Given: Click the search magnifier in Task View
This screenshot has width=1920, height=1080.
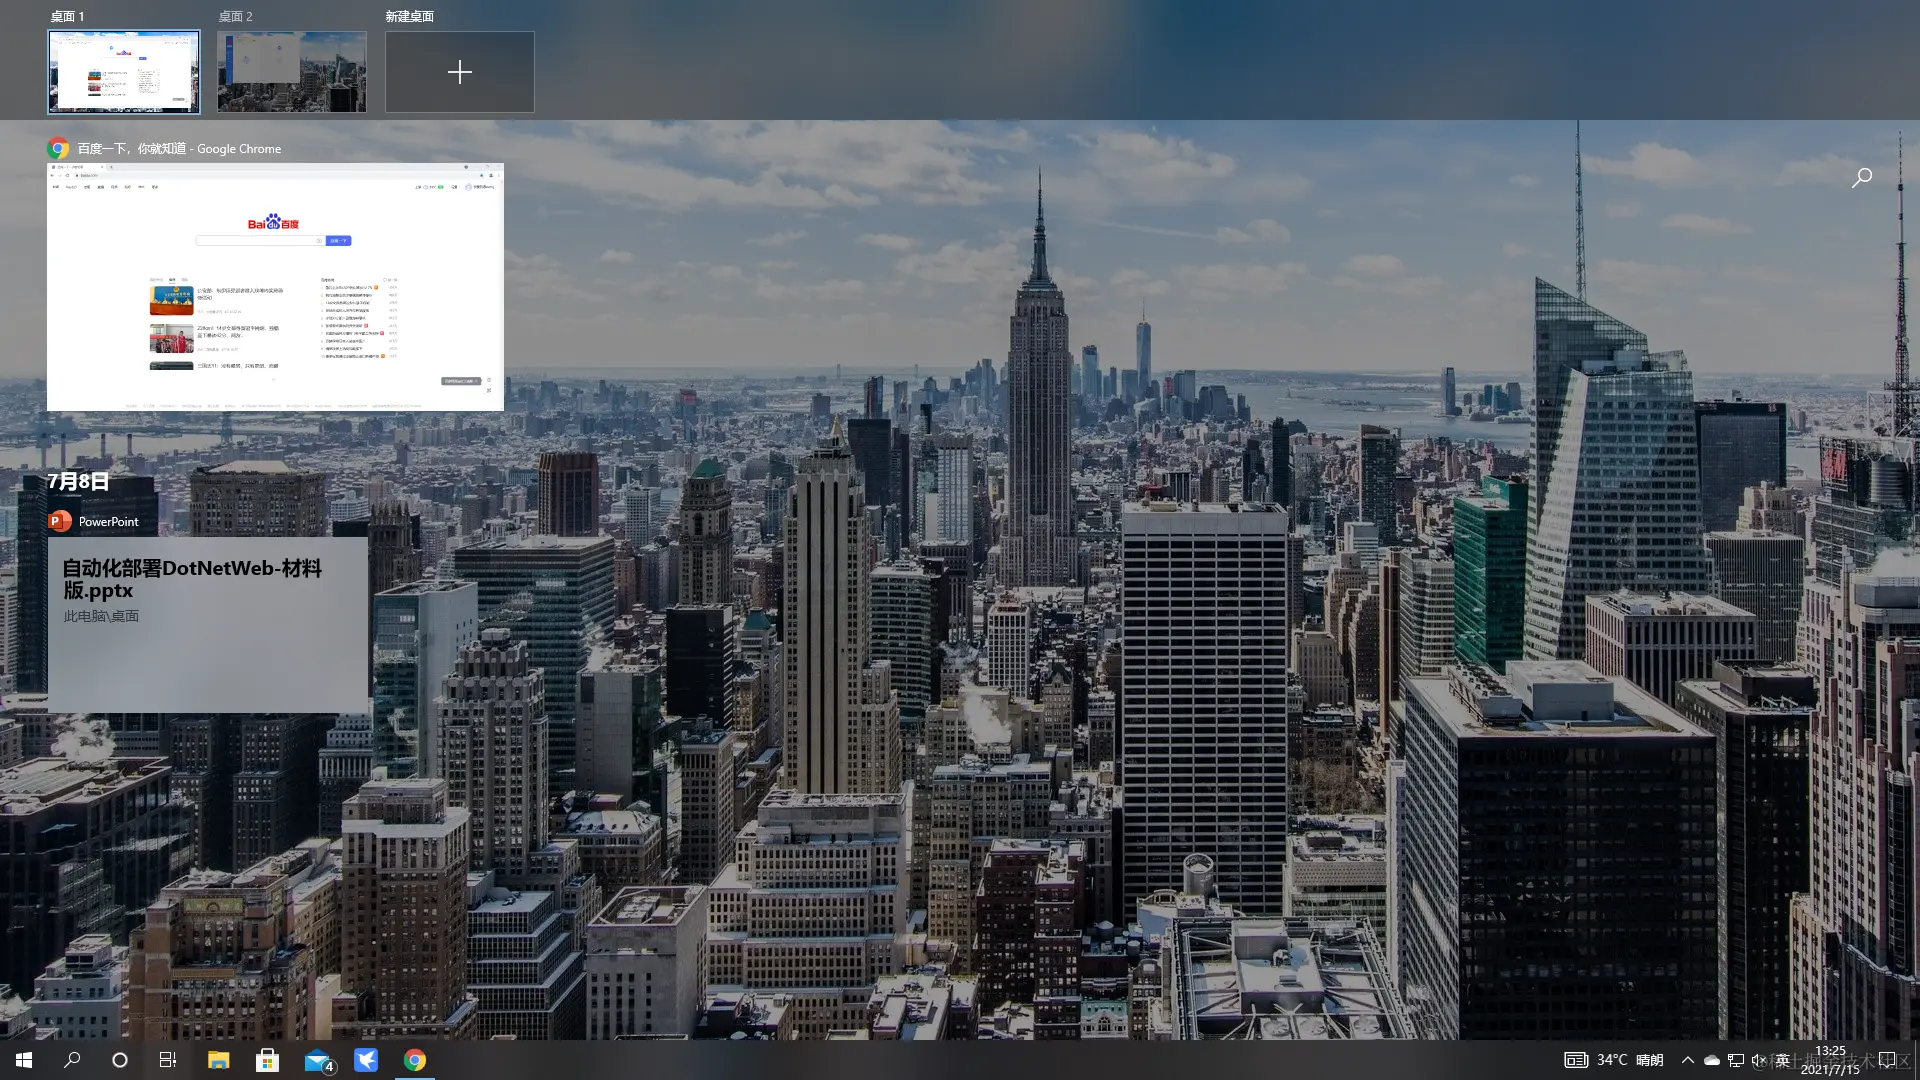Looking at the screenshot, I should 1861,177.
